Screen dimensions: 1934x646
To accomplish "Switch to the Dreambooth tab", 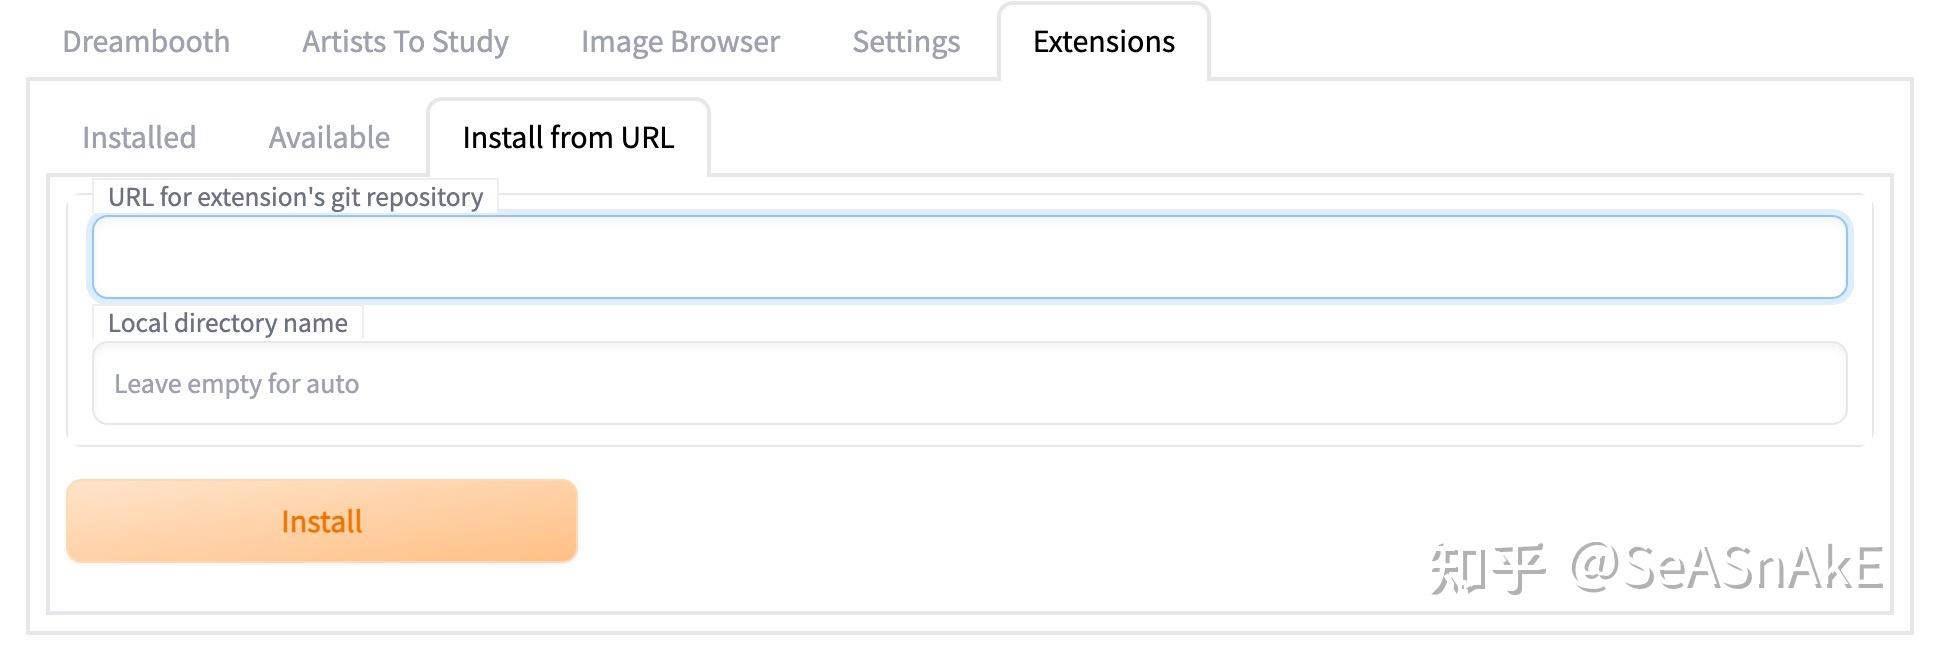I will pos(146,42).
